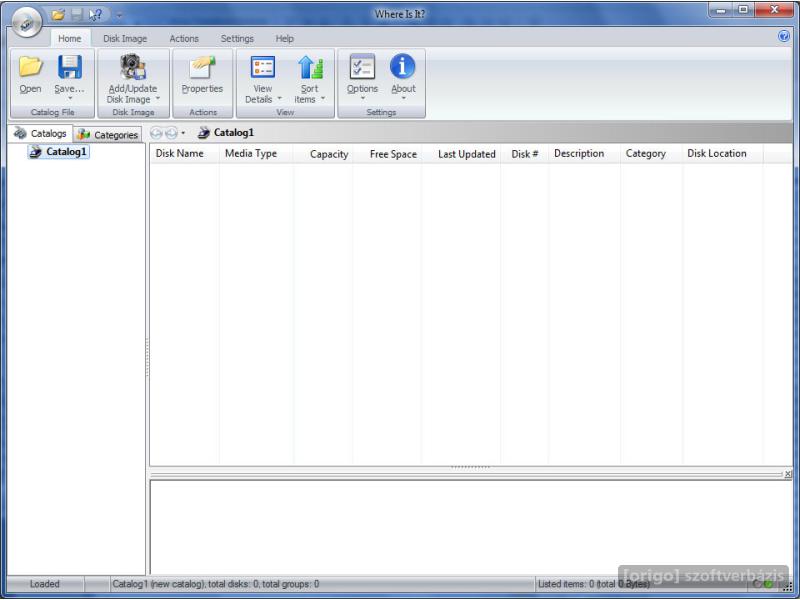Sort by the Disk # column header
Screen dimensions: 800x600
[x=525, y=154]
